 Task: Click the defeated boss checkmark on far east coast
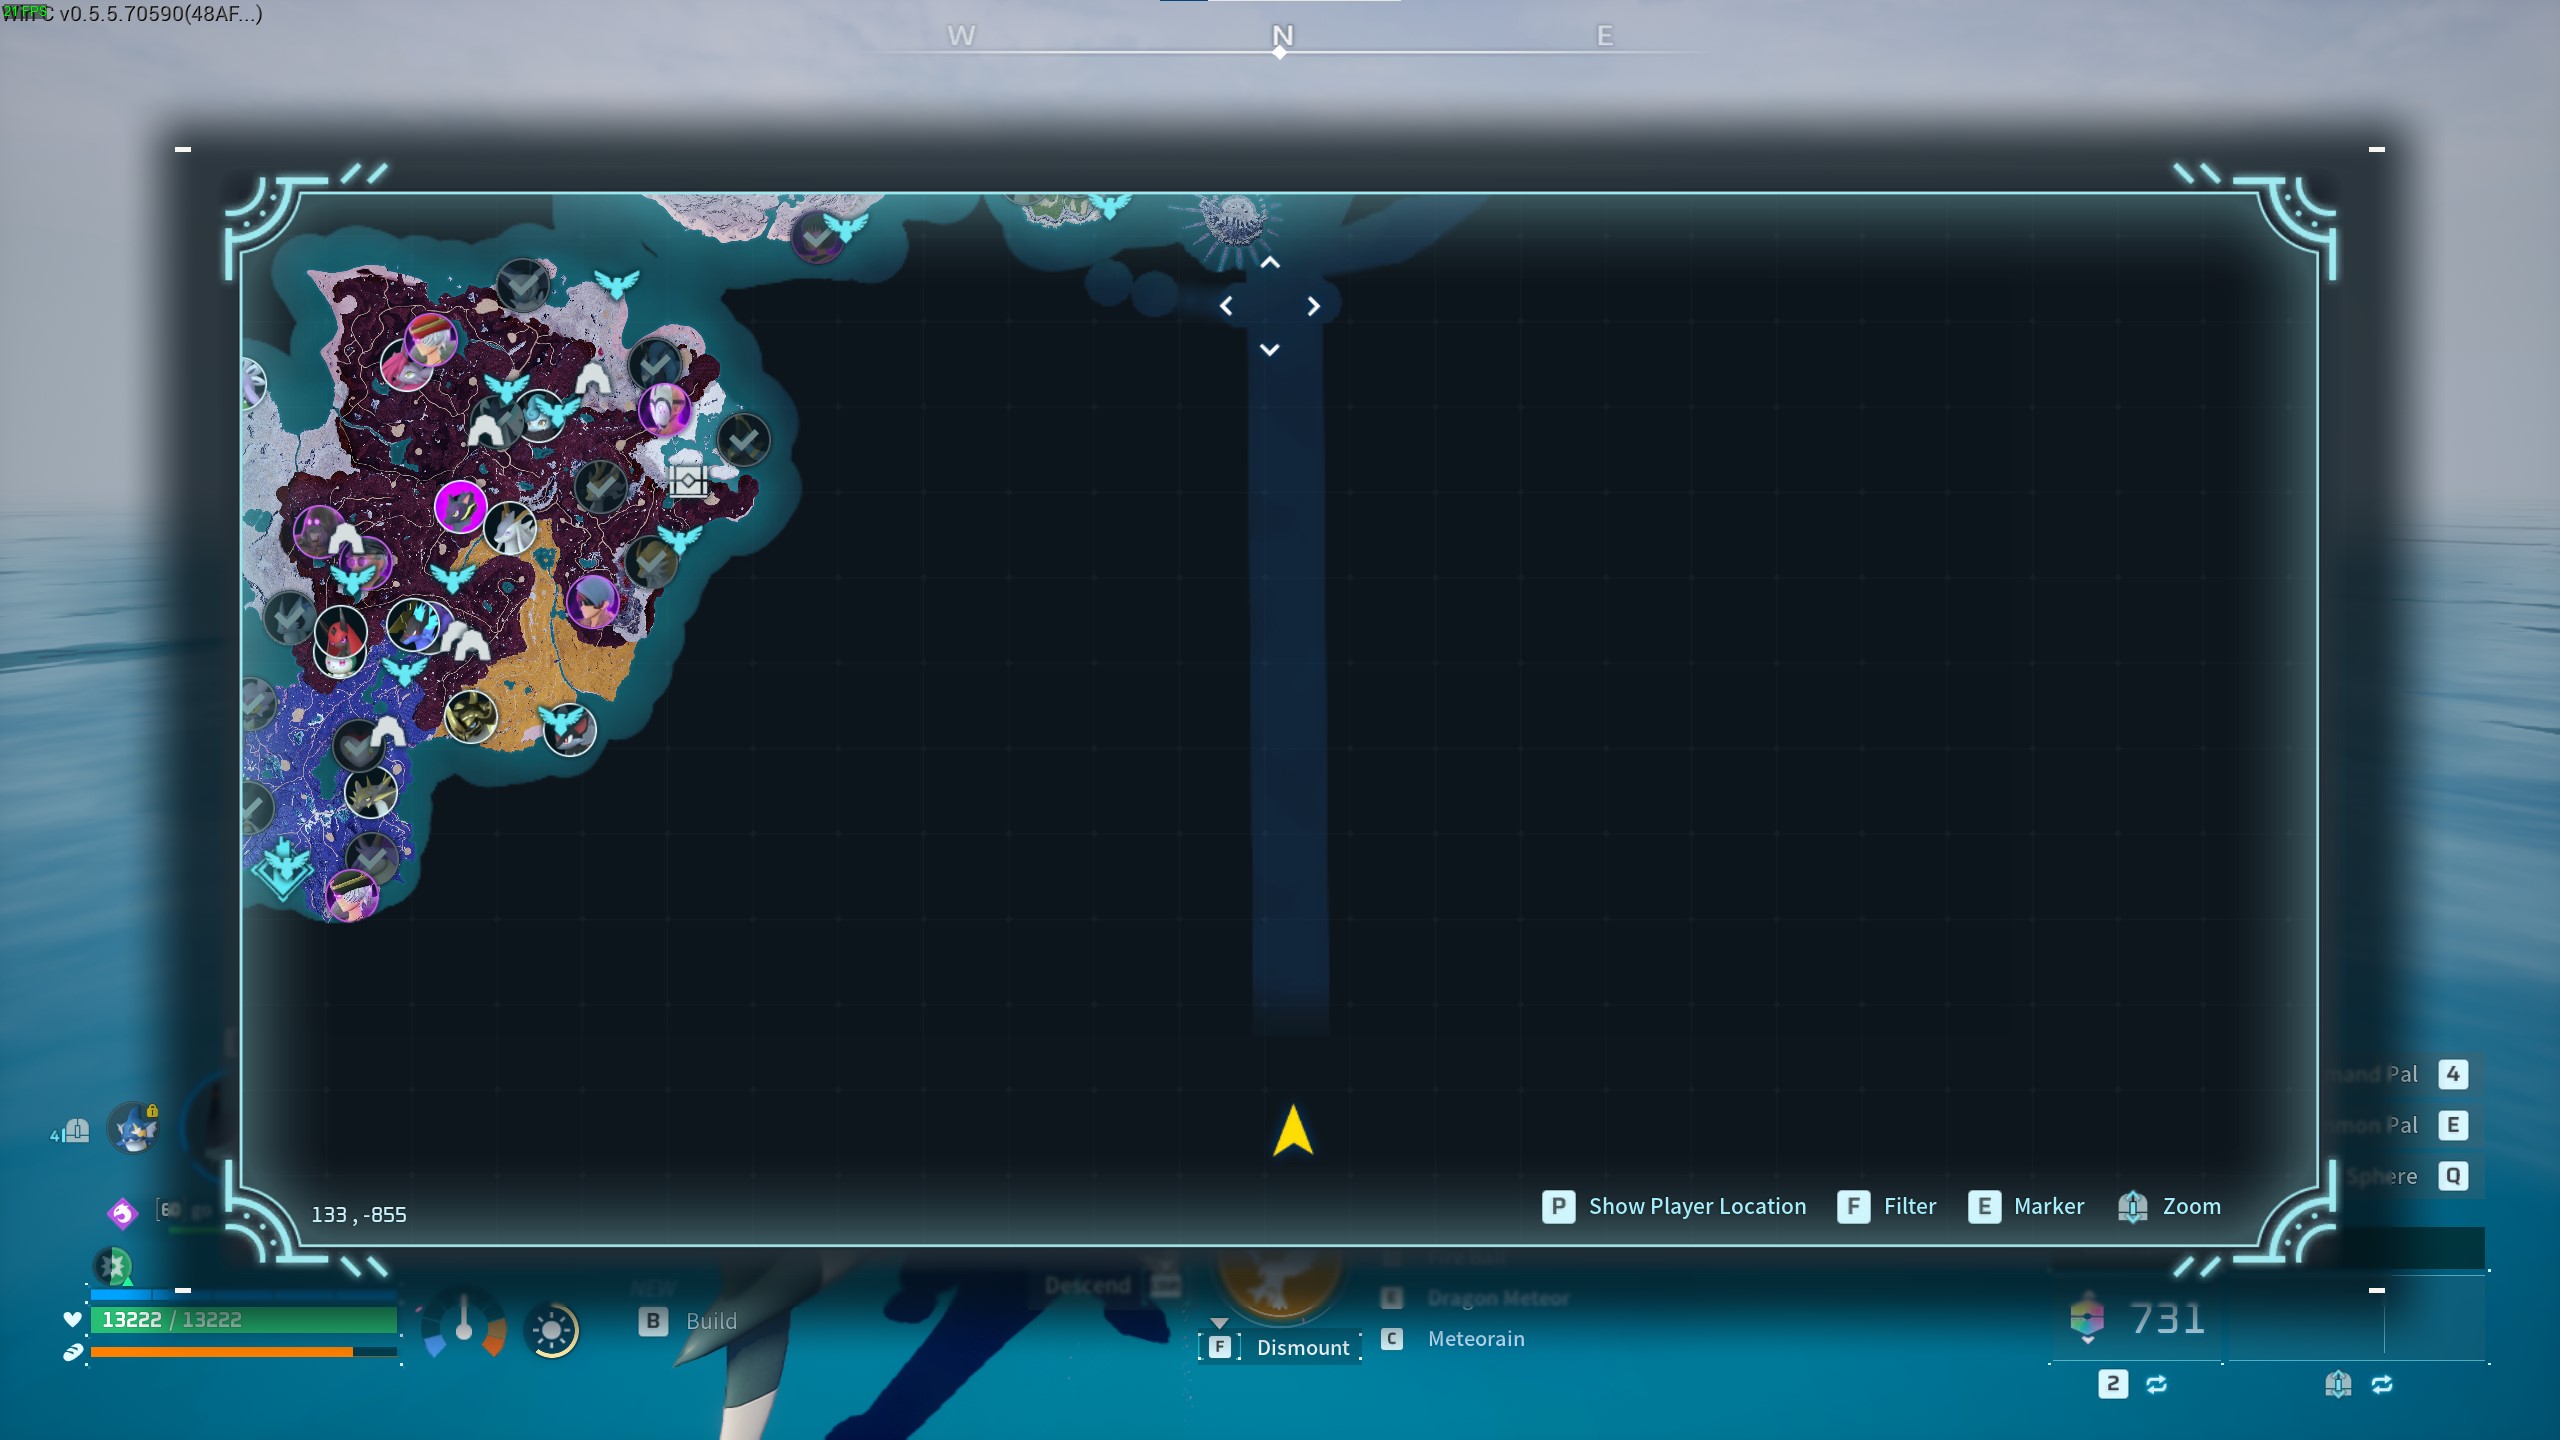tap(744, 440)
